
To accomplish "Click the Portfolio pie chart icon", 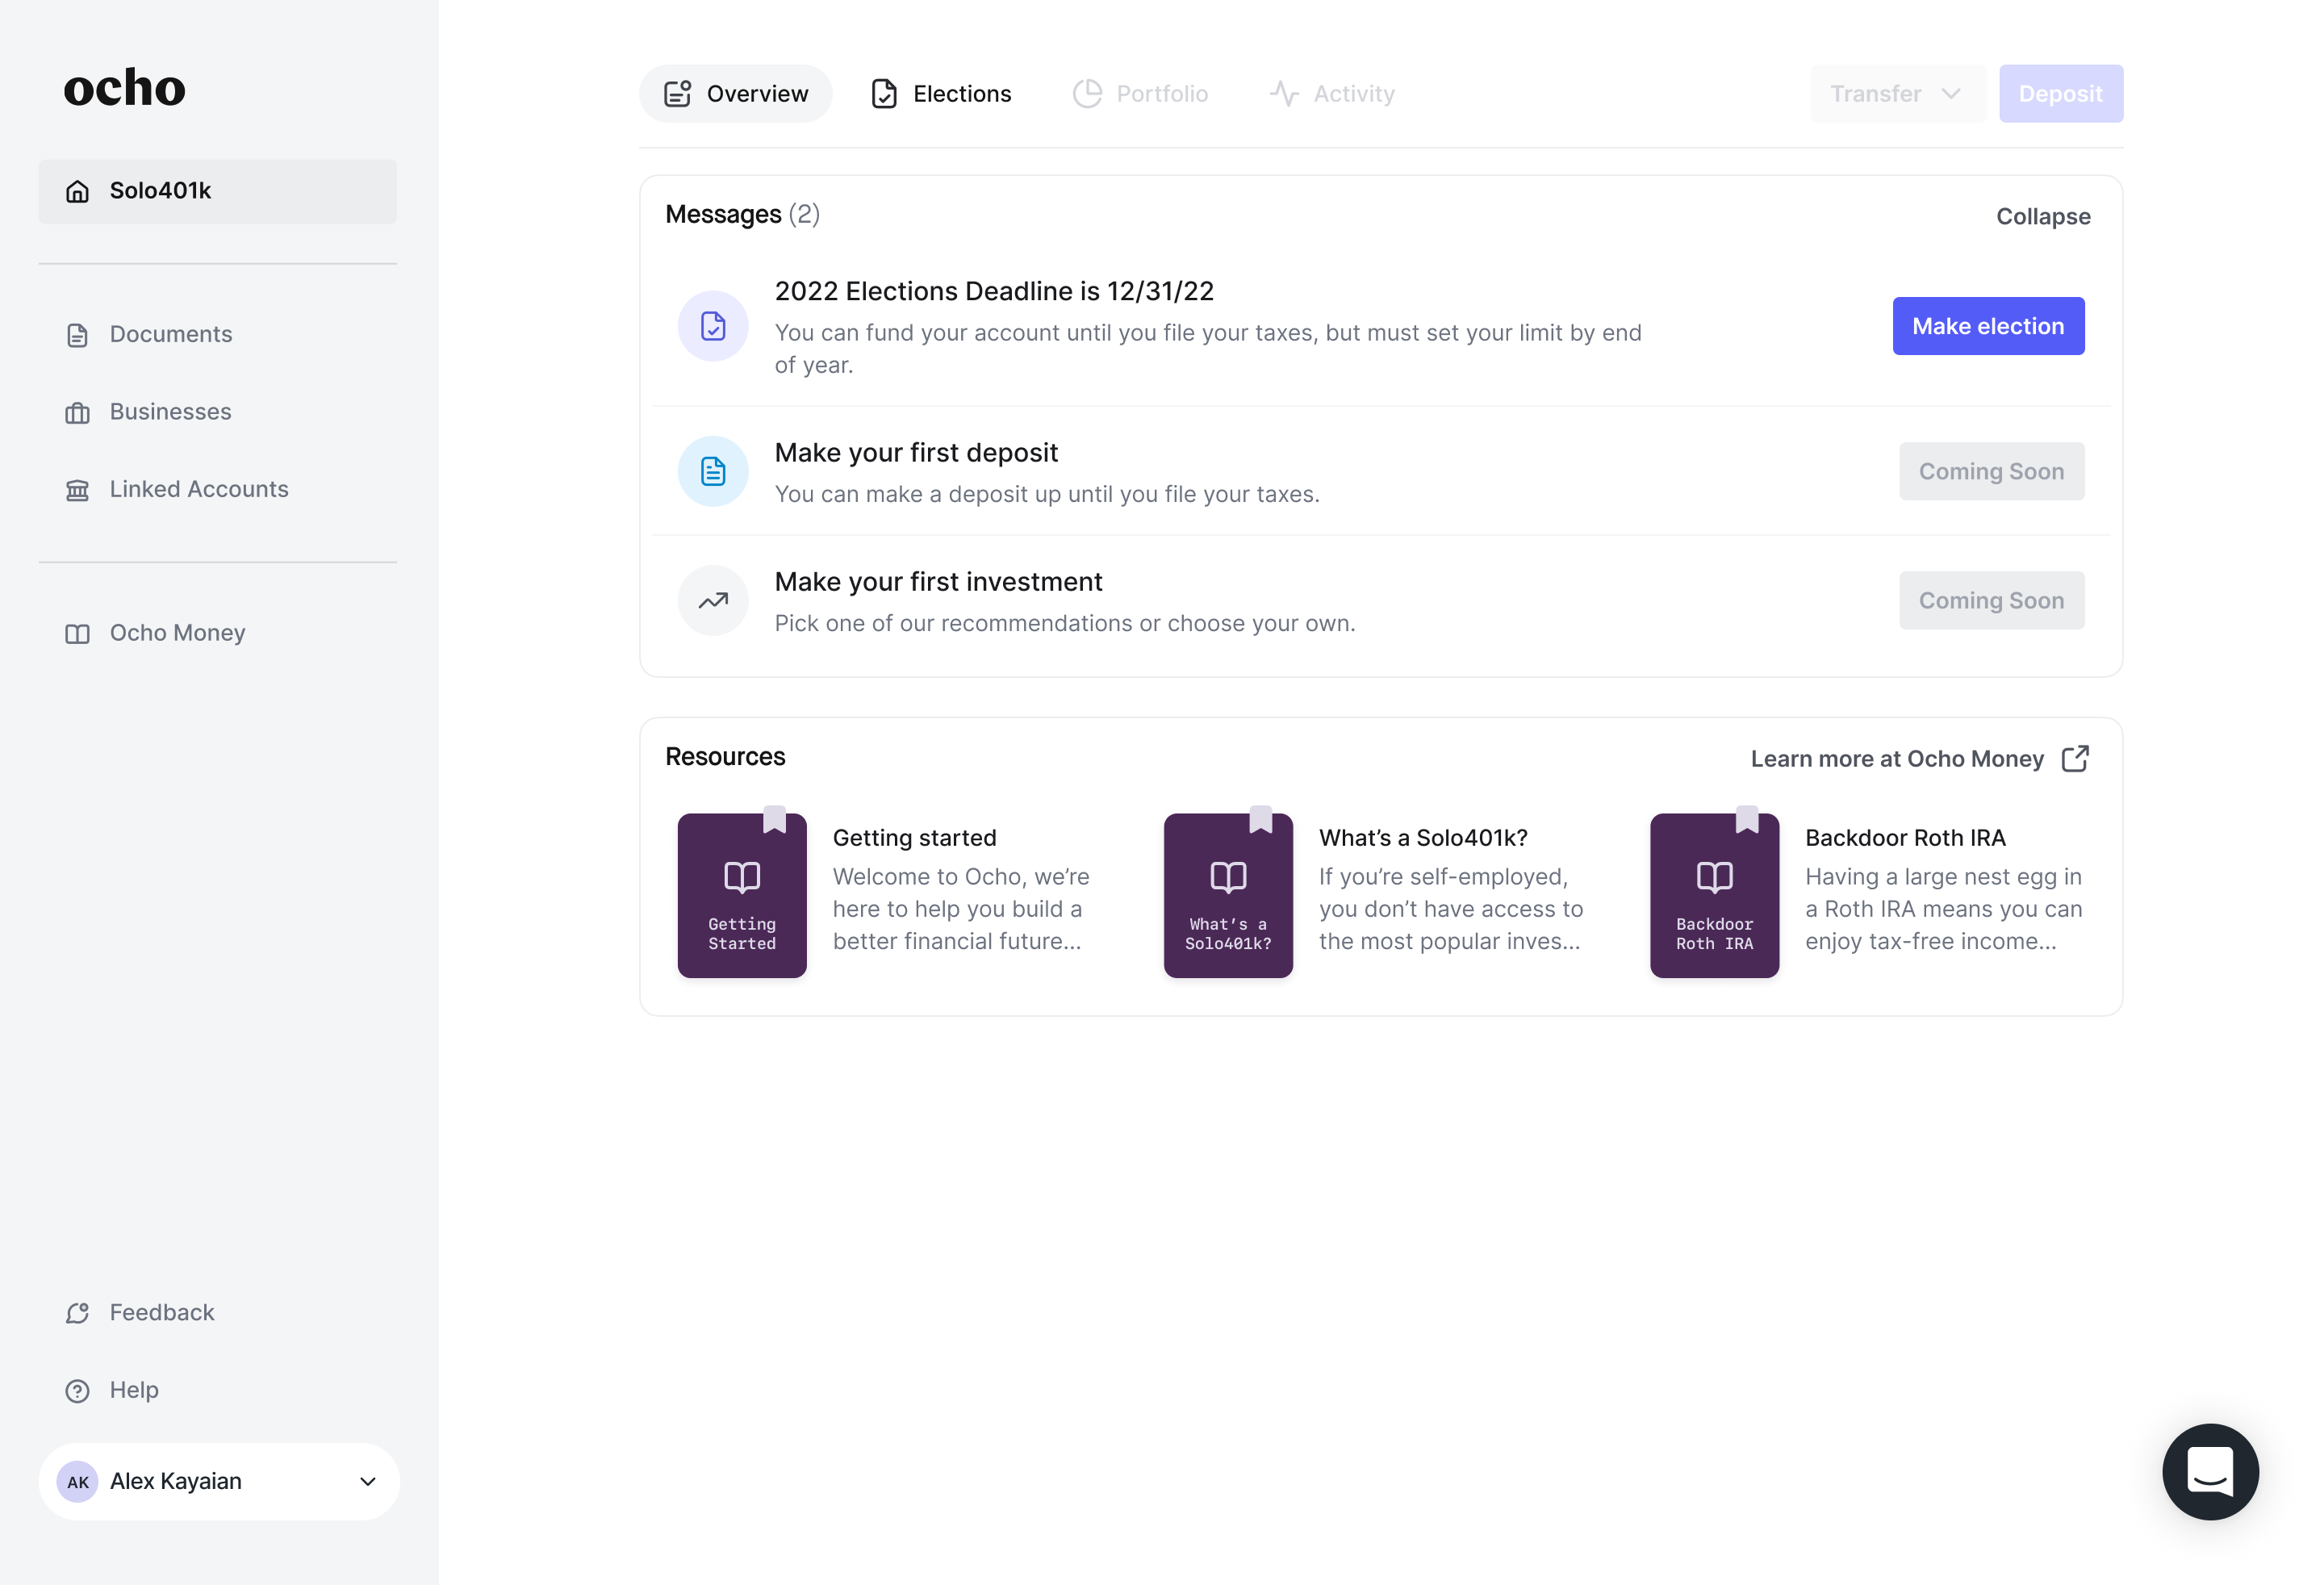I will point(1087,94).
